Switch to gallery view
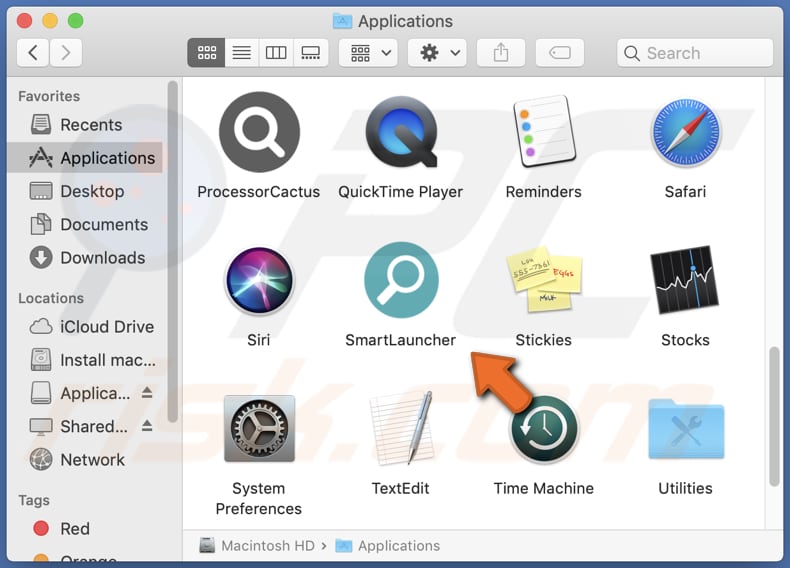This screenshot has width=790, height=568. coord(310,52)
